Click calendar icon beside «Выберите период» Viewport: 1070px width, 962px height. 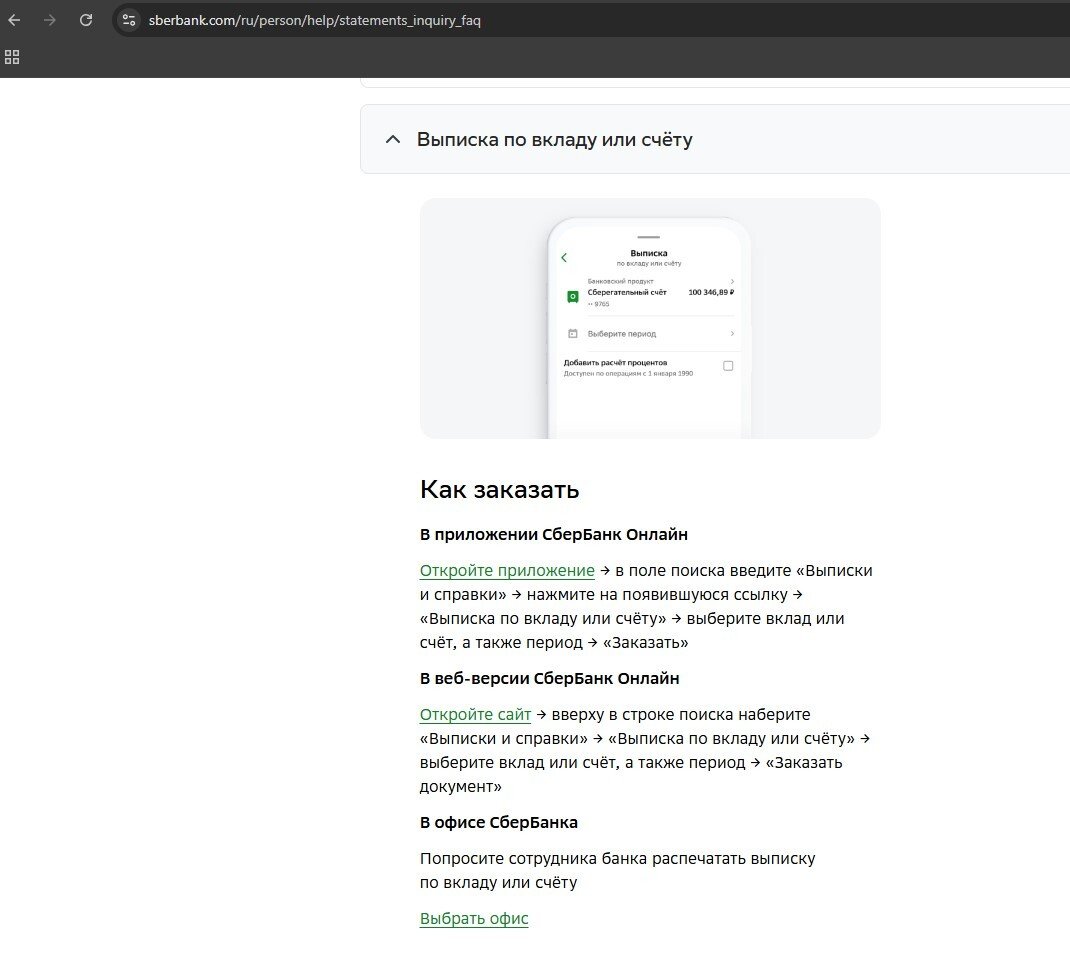[x=573, y=333]
